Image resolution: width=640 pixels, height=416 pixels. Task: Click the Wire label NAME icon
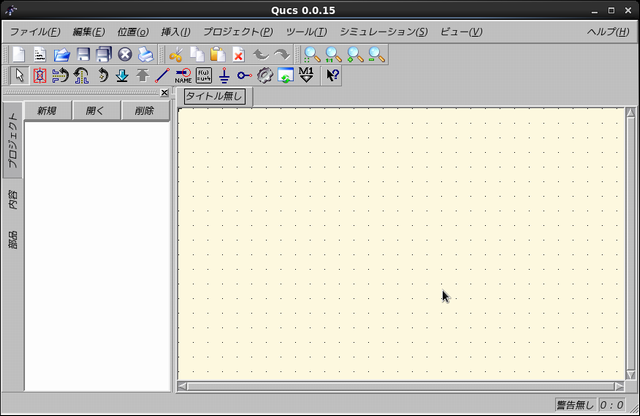183,75
